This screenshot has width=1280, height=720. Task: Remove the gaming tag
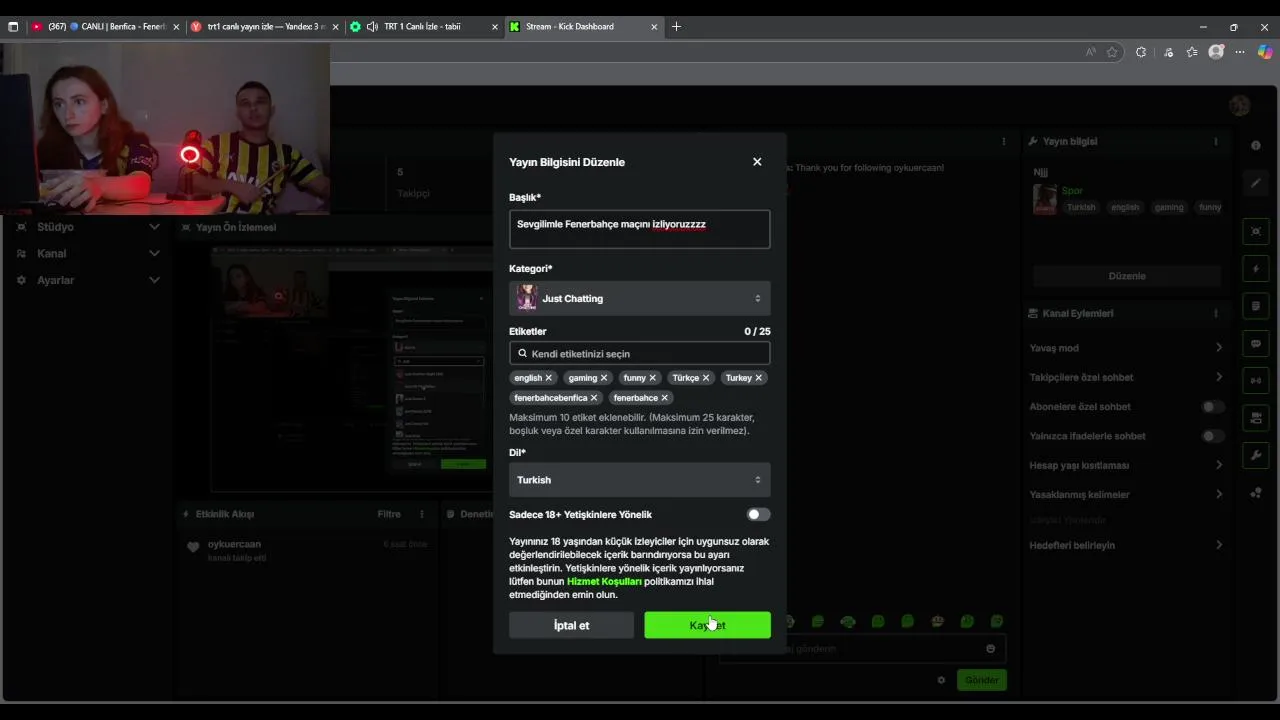[x=604, y=378]
